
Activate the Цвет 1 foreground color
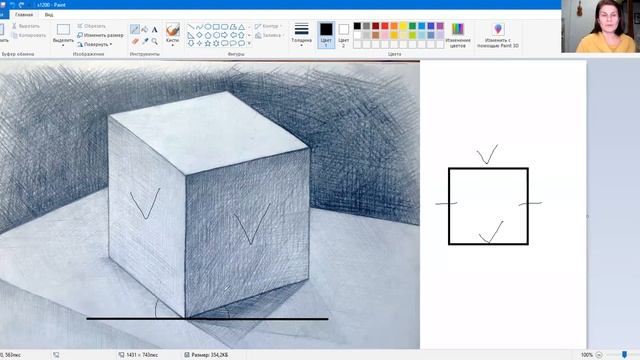click(x=326, y=35)
